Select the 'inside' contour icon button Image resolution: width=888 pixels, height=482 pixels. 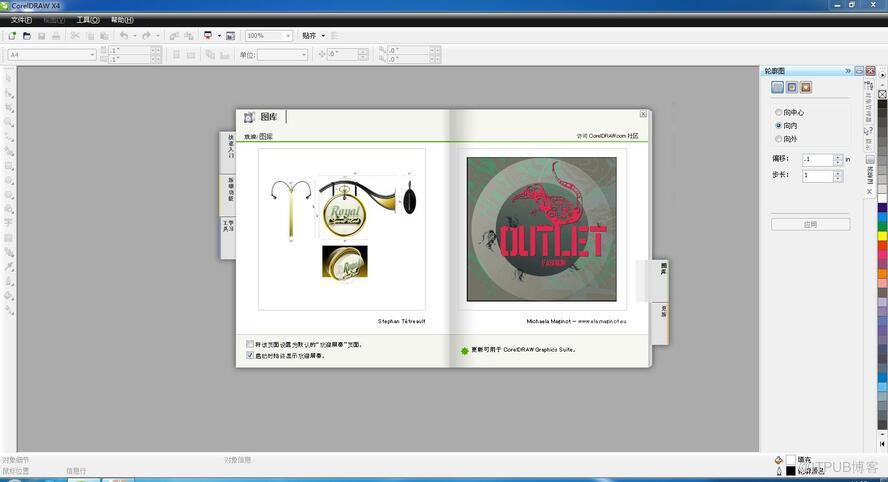791,88
